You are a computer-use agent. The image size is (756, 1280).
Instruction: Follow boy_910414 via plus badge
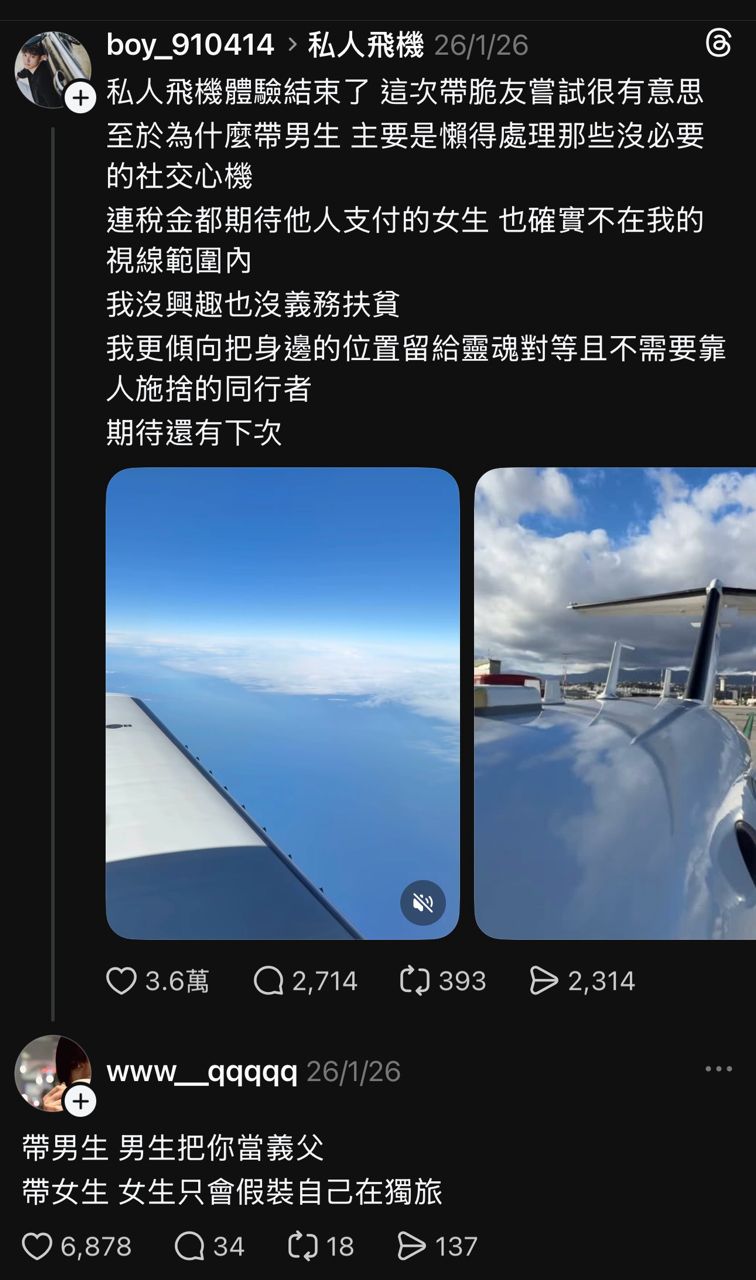(x=80, y=97)
